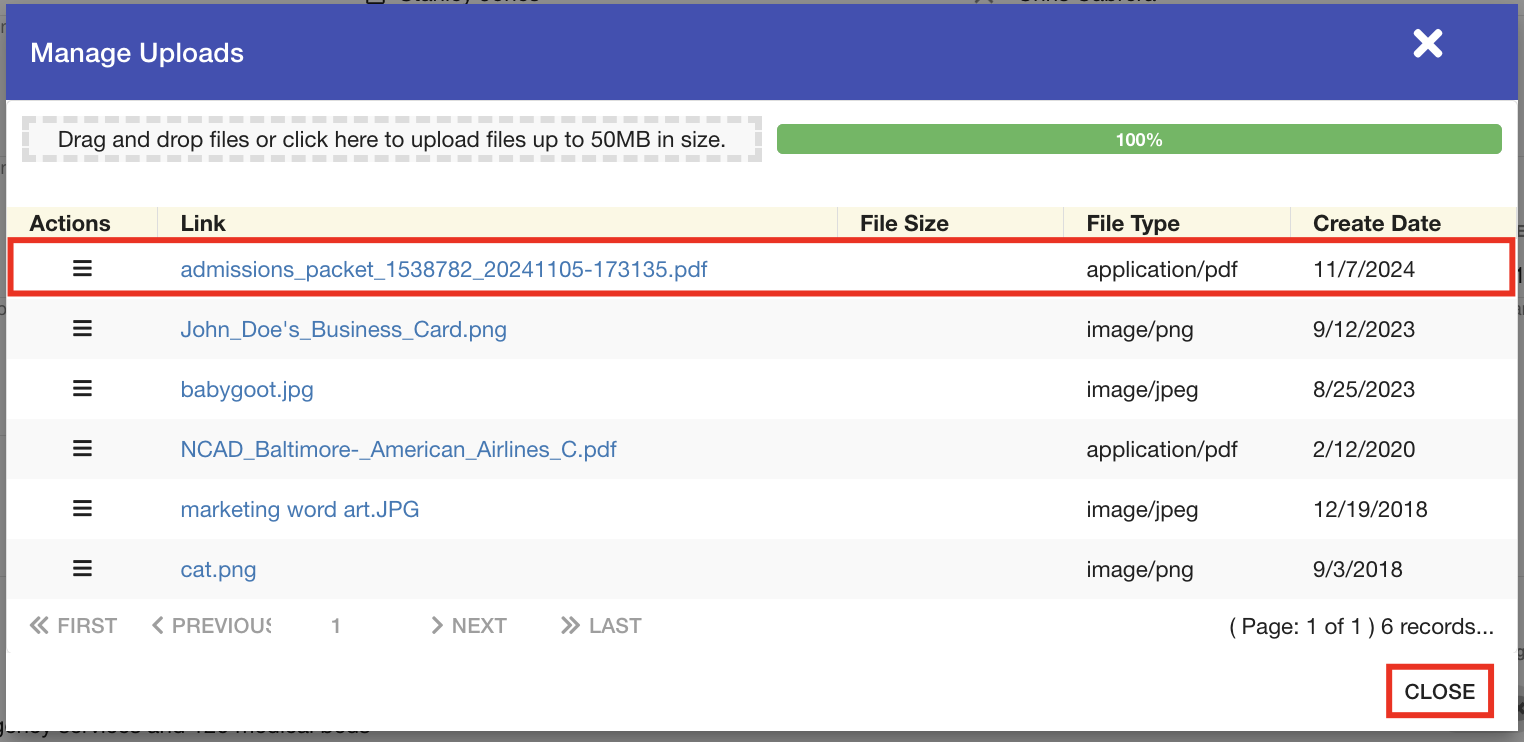Viewport: 1524px width, 742px height.
Task: Open the marketing word art.JPG link
Action: tap(299, 509)
